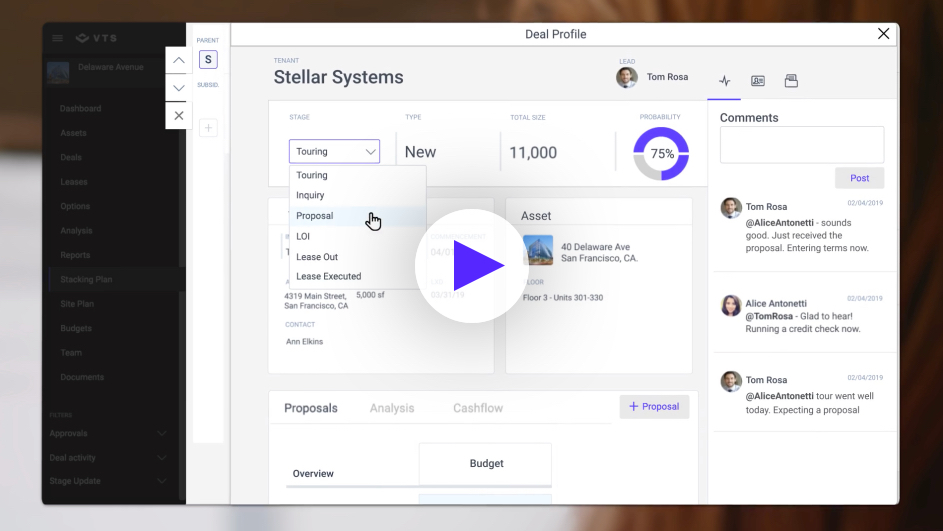Viewport: 943px width, 531px height.
Task: Open Documents in the sidebar
Action: click(82, 377)
